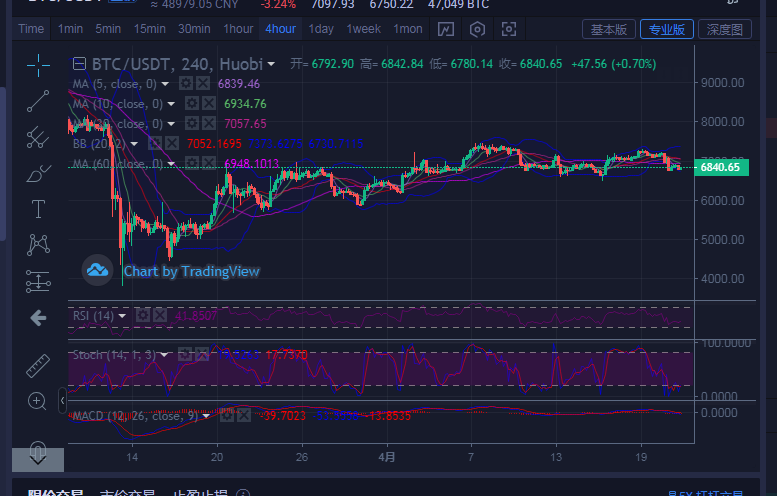Viewport: 777px width, 496px height.
Task: Open settings for BB indicator
Action: pyautogui.click(x=155, y=144)
